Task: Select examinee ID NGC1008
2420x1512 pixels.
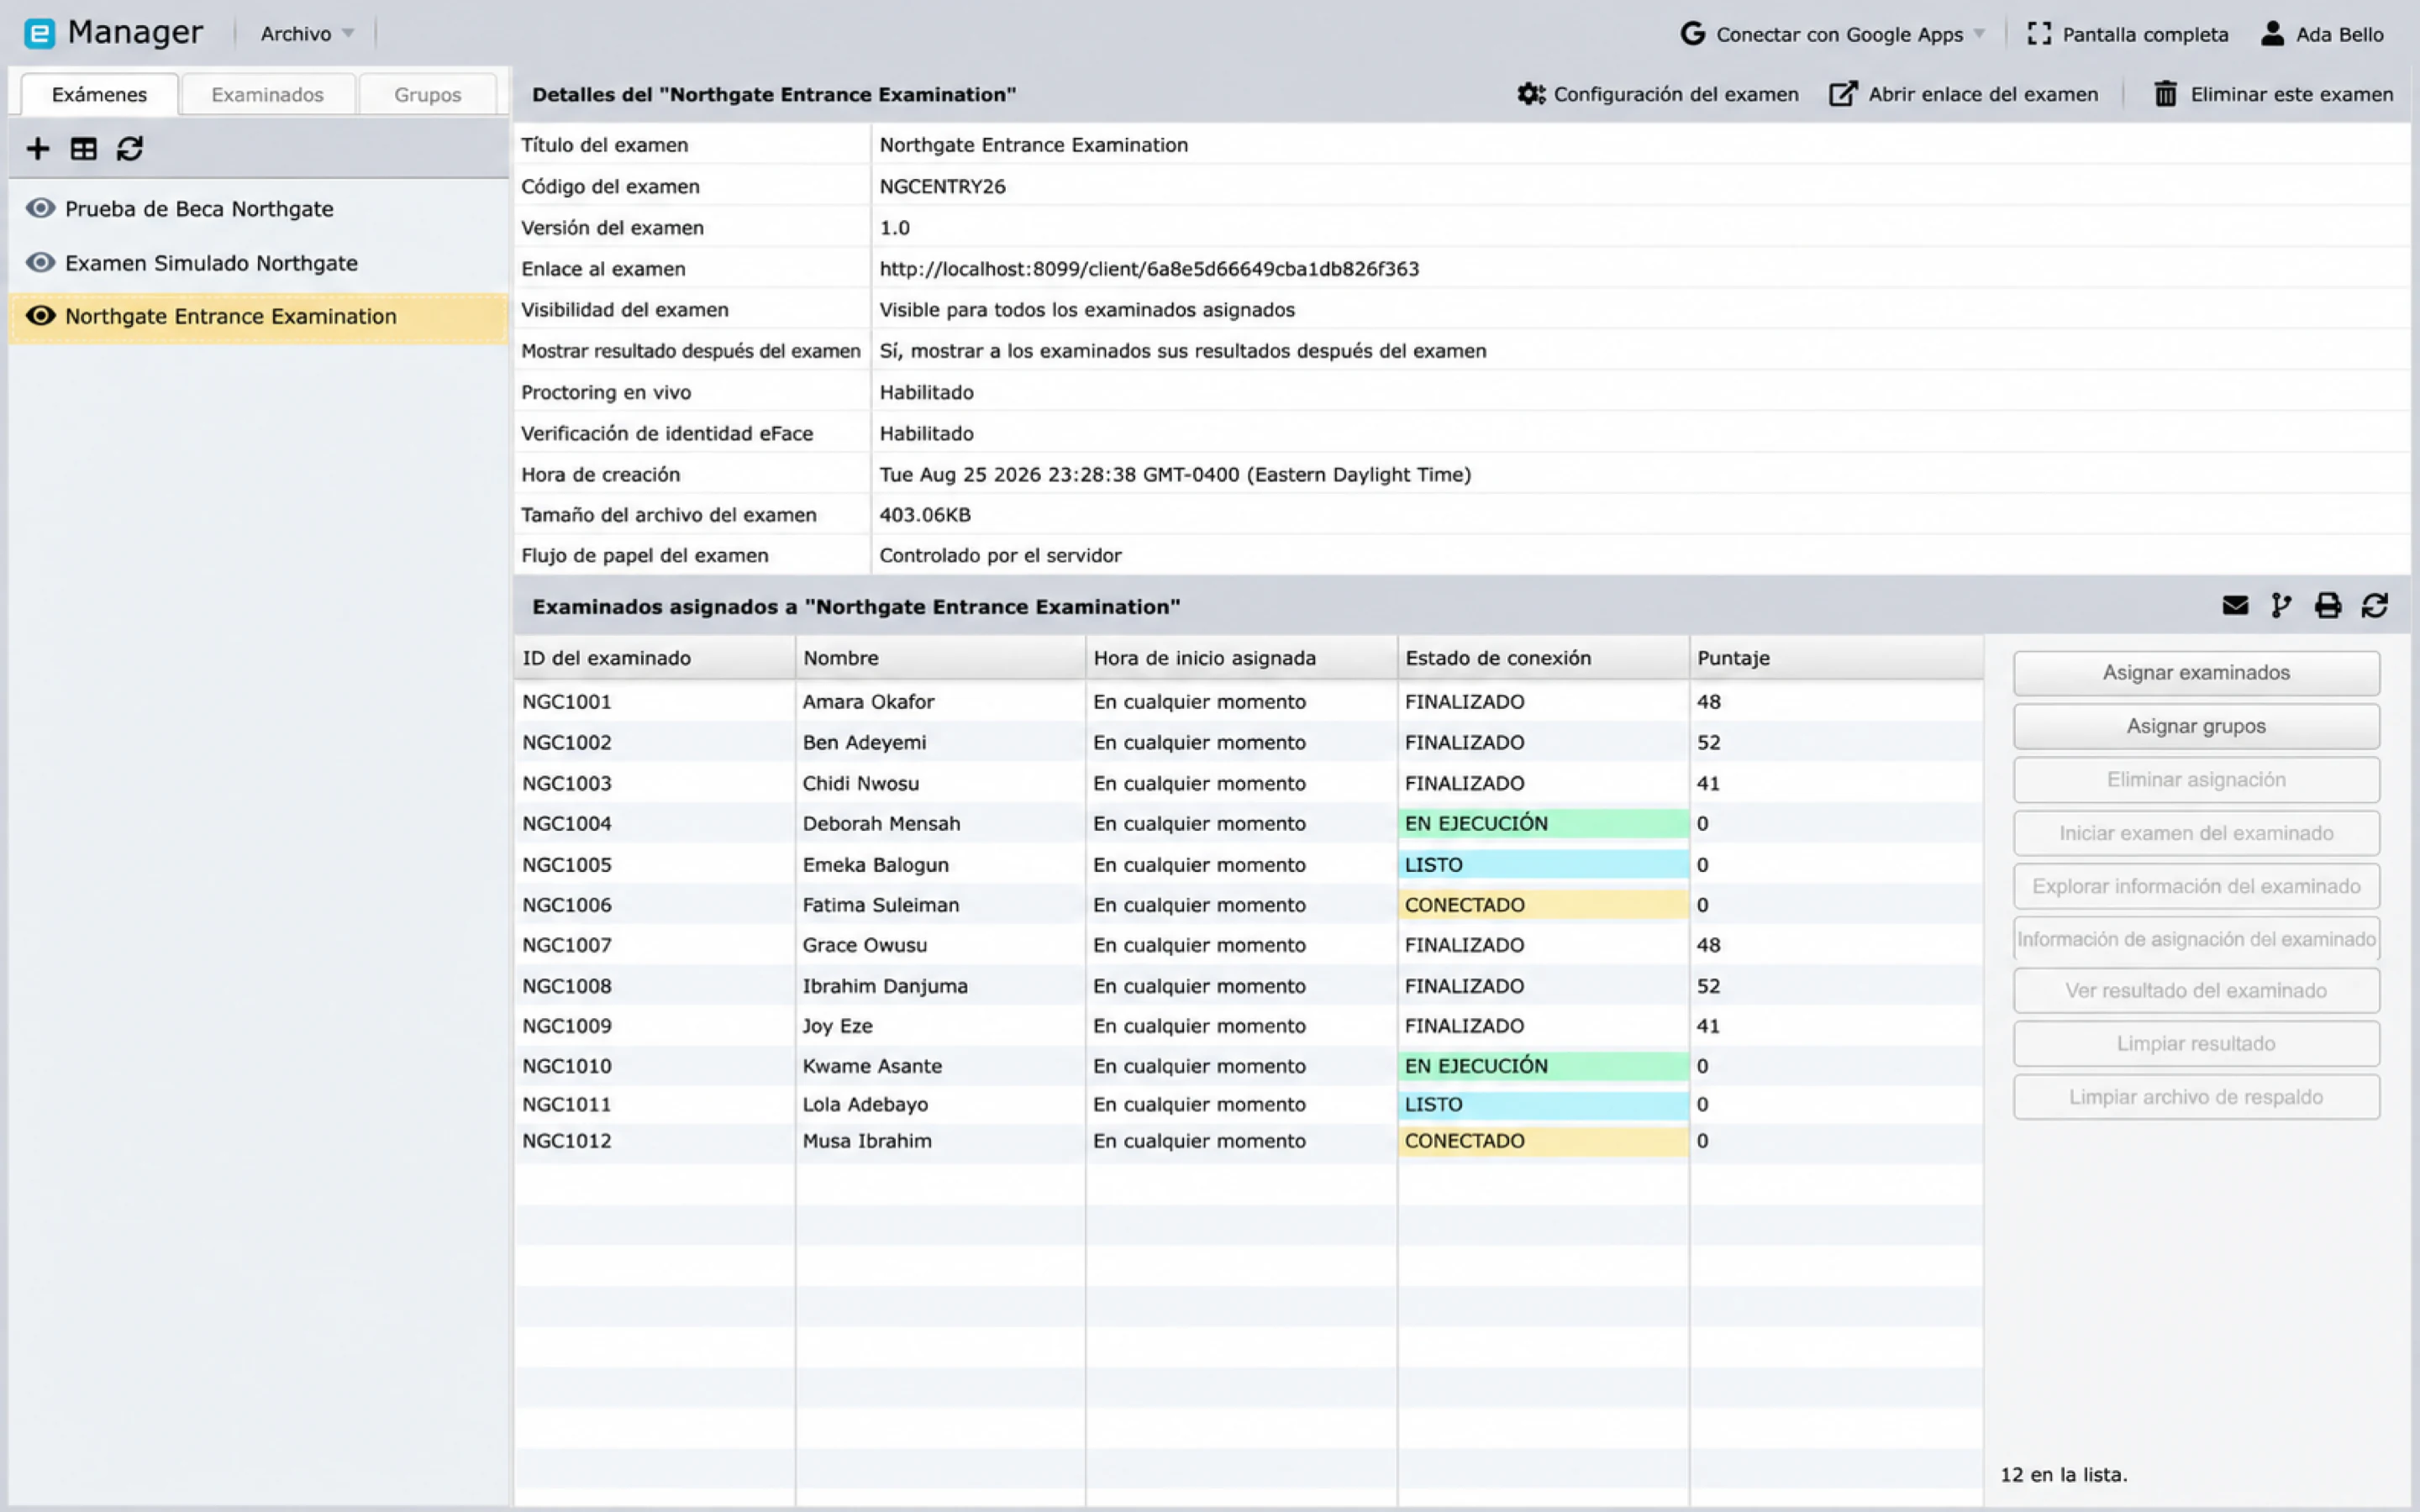Action: click(567, 986)
